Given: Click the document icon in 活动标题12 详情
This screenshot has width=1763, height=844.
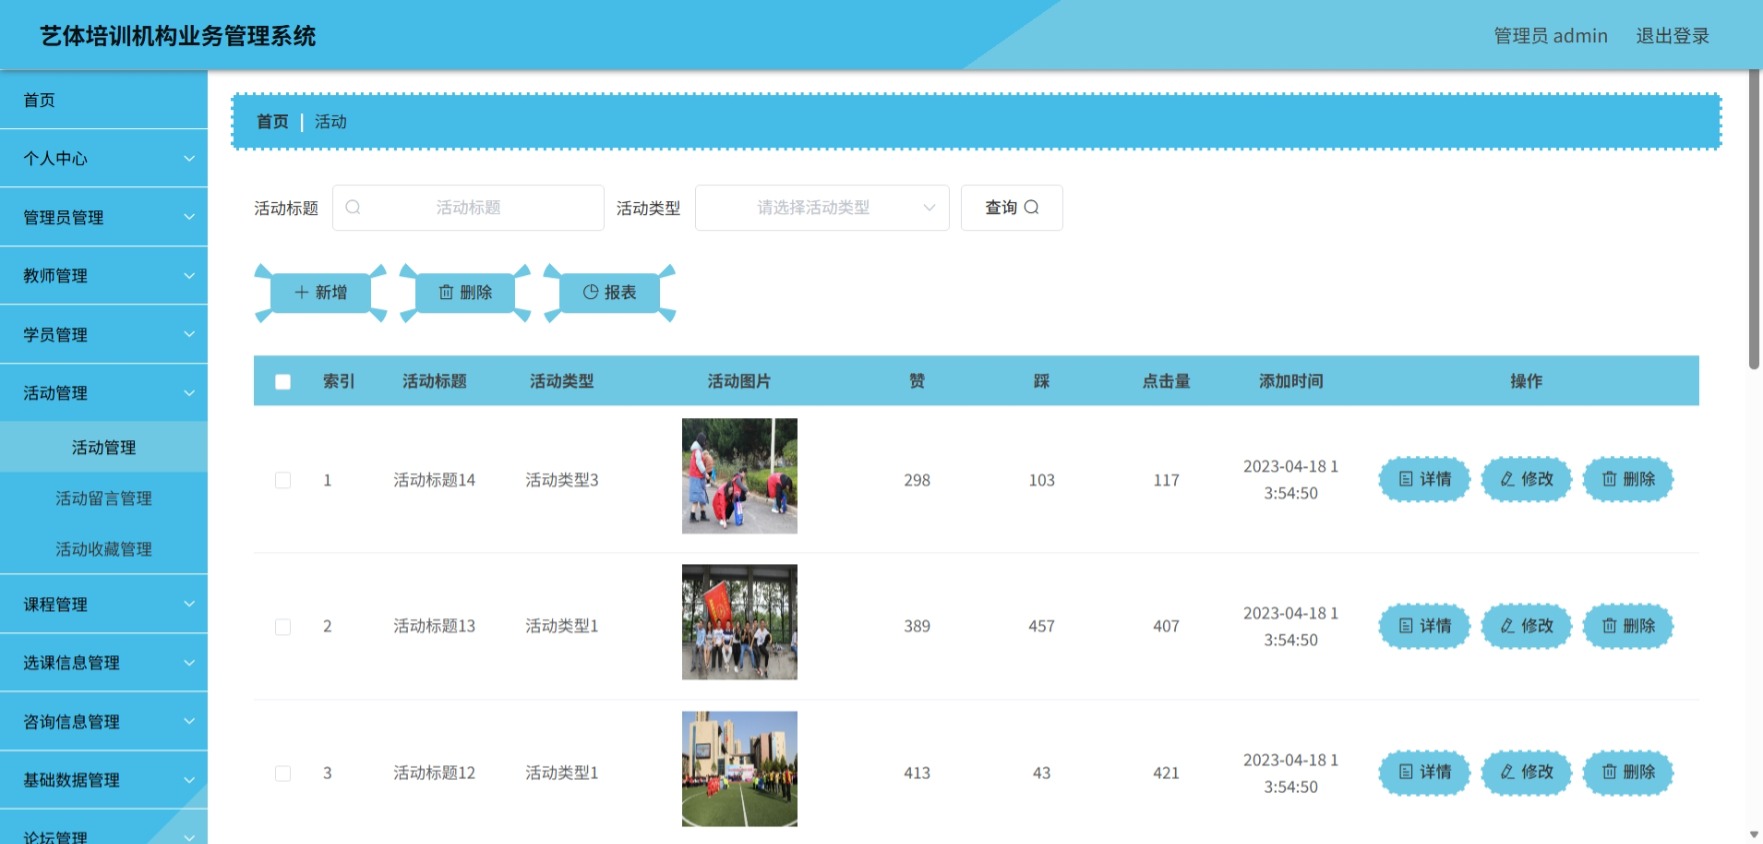Looking at the screenshot, I should [x=1406, y=772].
